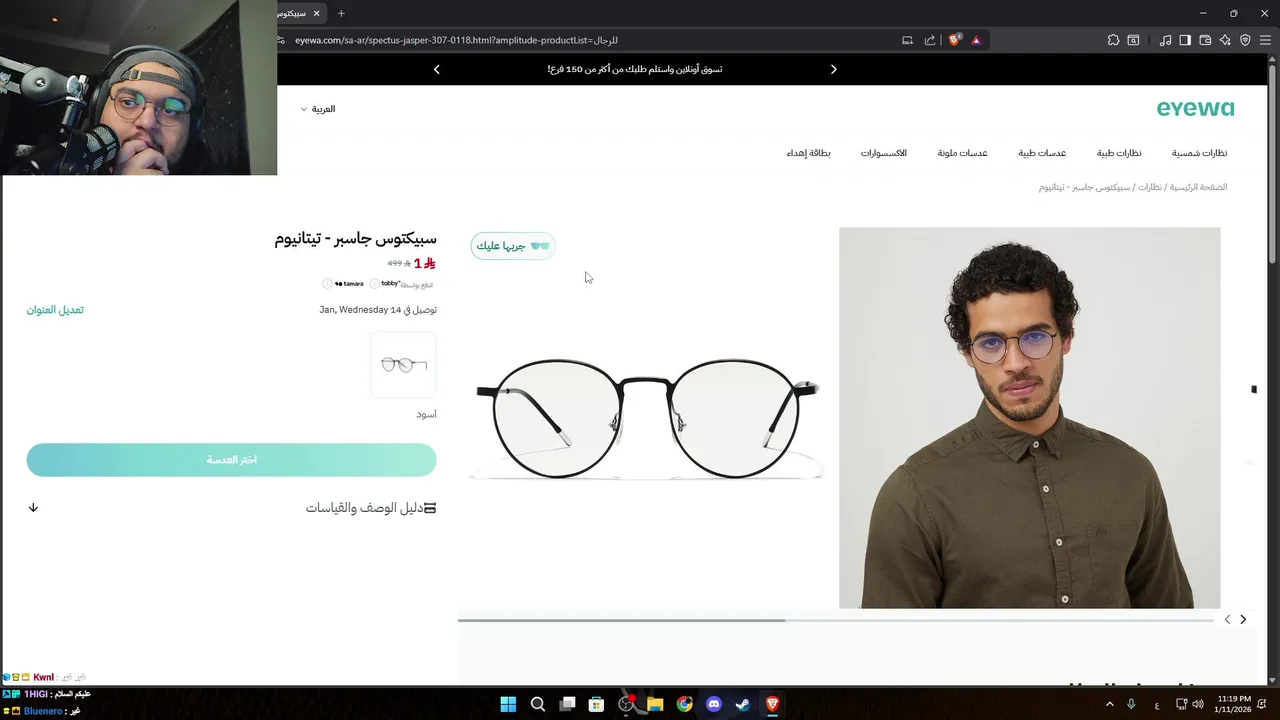This screenshot has width=1280, height=720.
Task: Click the model wearing glasses photo
Action: coord(1029,417)
